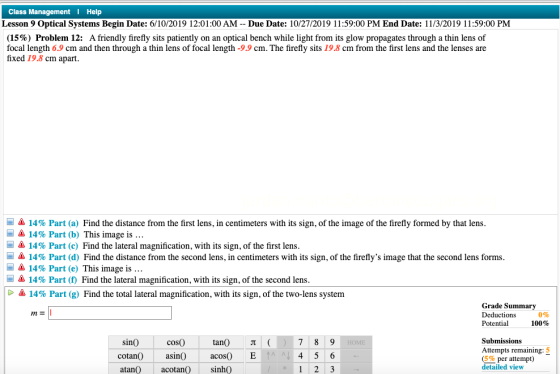Open the 14% Part (f) link
560x374 pixels.
tap(53, 280)
